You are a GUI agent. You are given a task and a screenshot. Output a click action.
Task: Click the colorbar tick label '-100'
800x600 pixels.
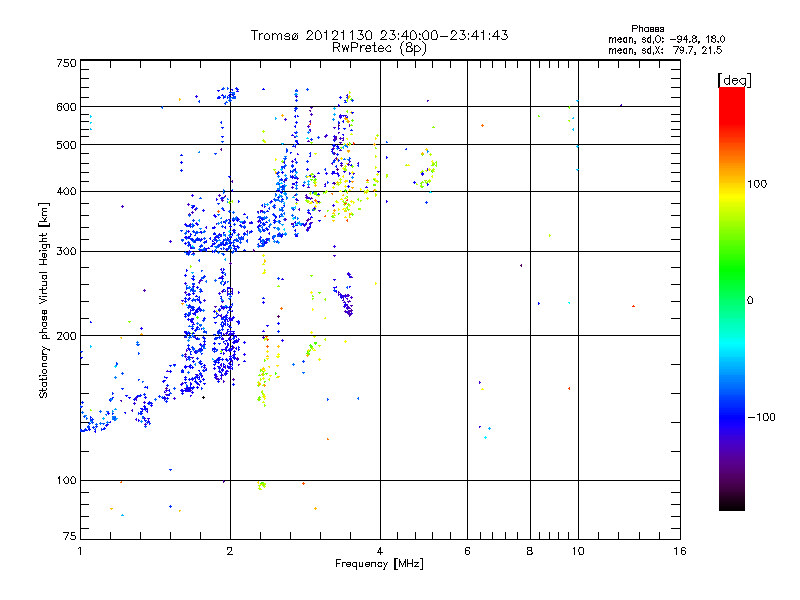761,417
